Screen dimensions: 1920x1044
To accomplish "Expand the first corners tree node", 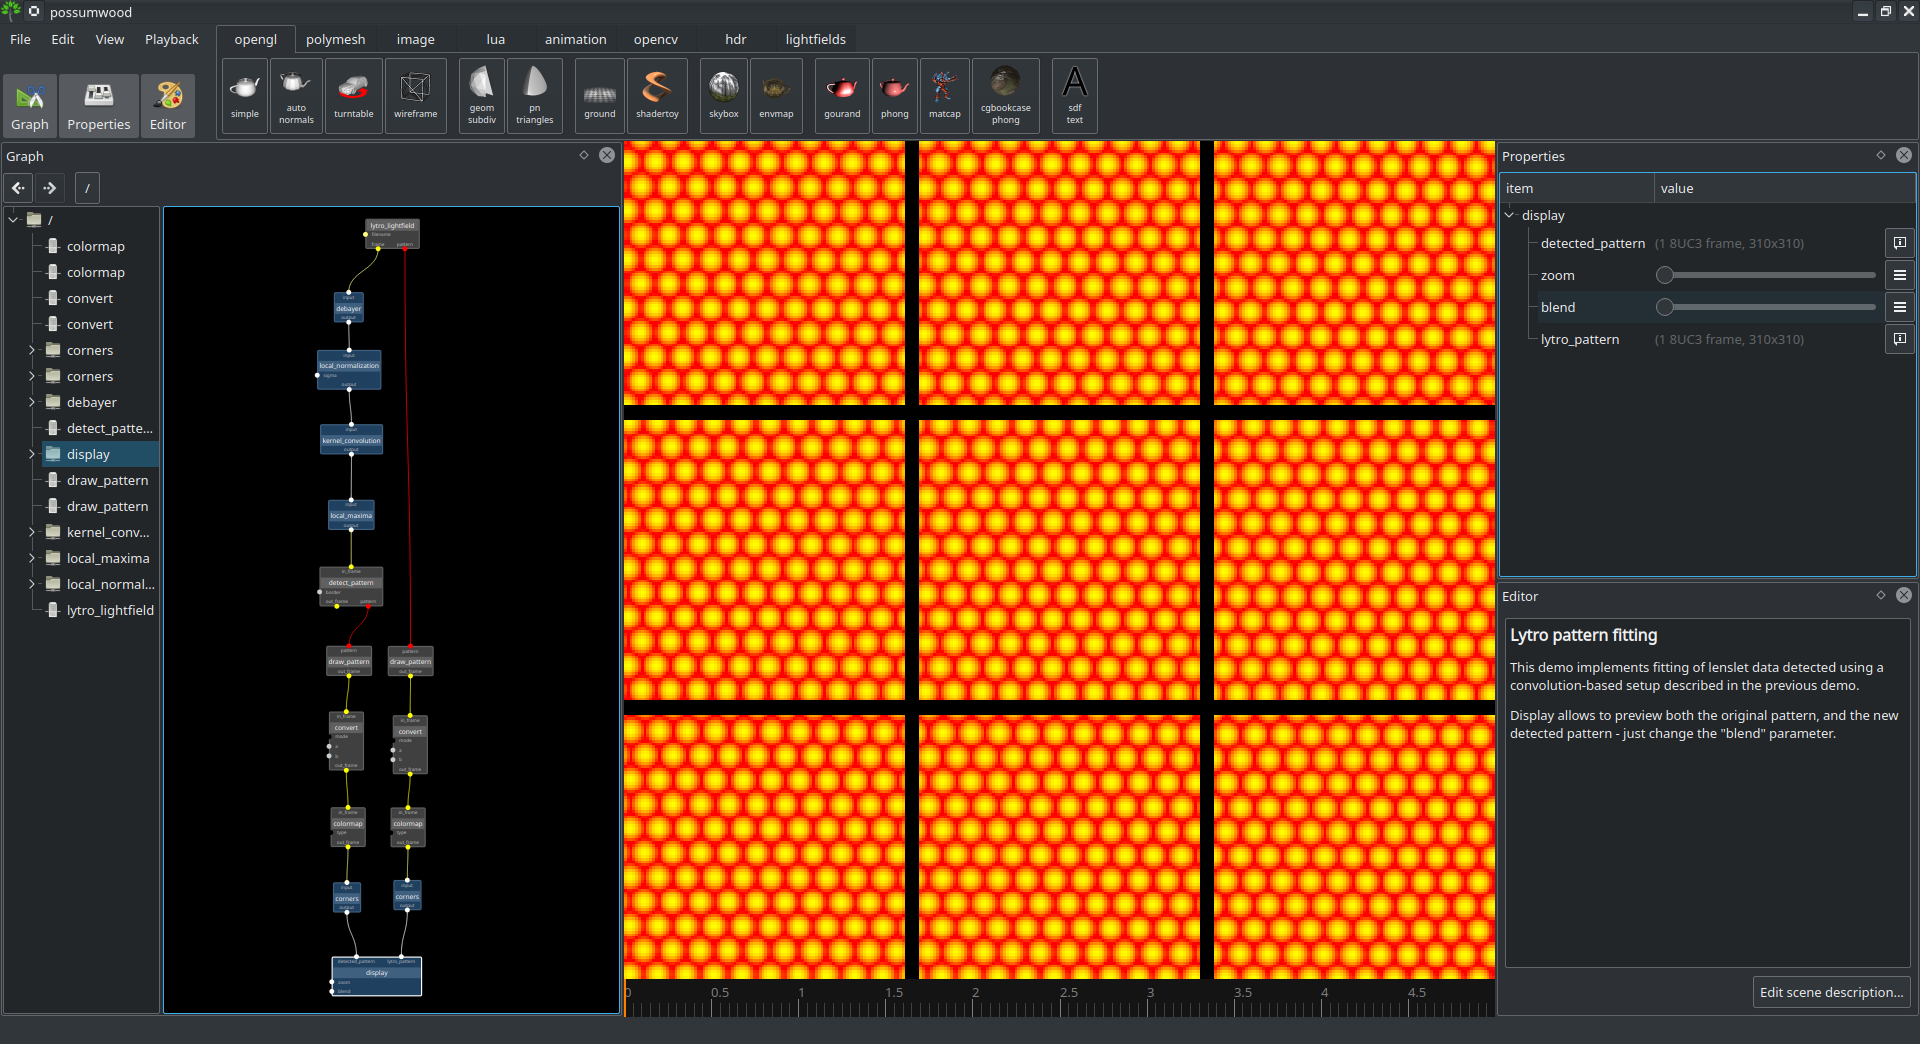I will pos(32,350).
